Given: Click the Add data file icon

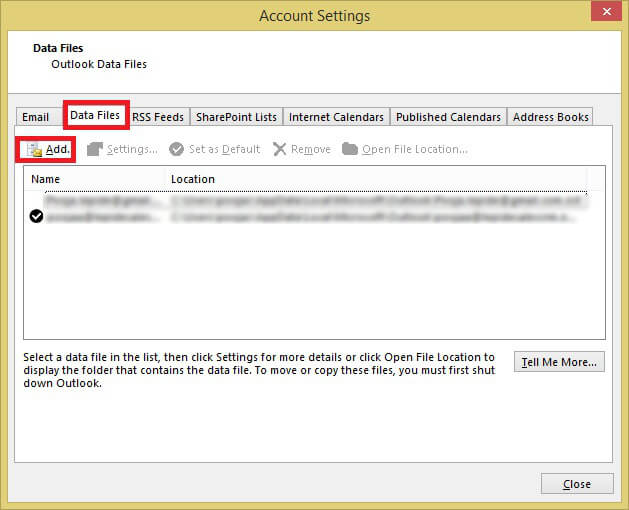Looking at the screenshot, I should (x=34, y=149).
